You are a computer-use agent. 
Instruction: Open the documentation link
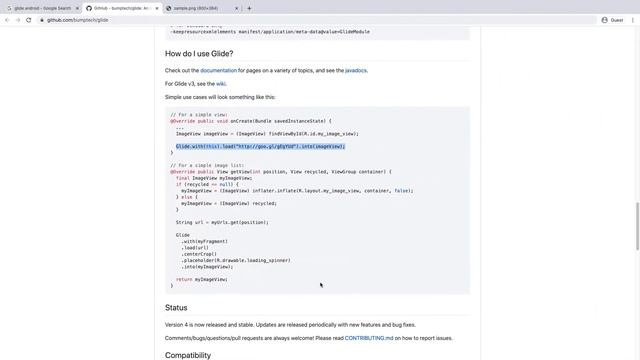218,71
